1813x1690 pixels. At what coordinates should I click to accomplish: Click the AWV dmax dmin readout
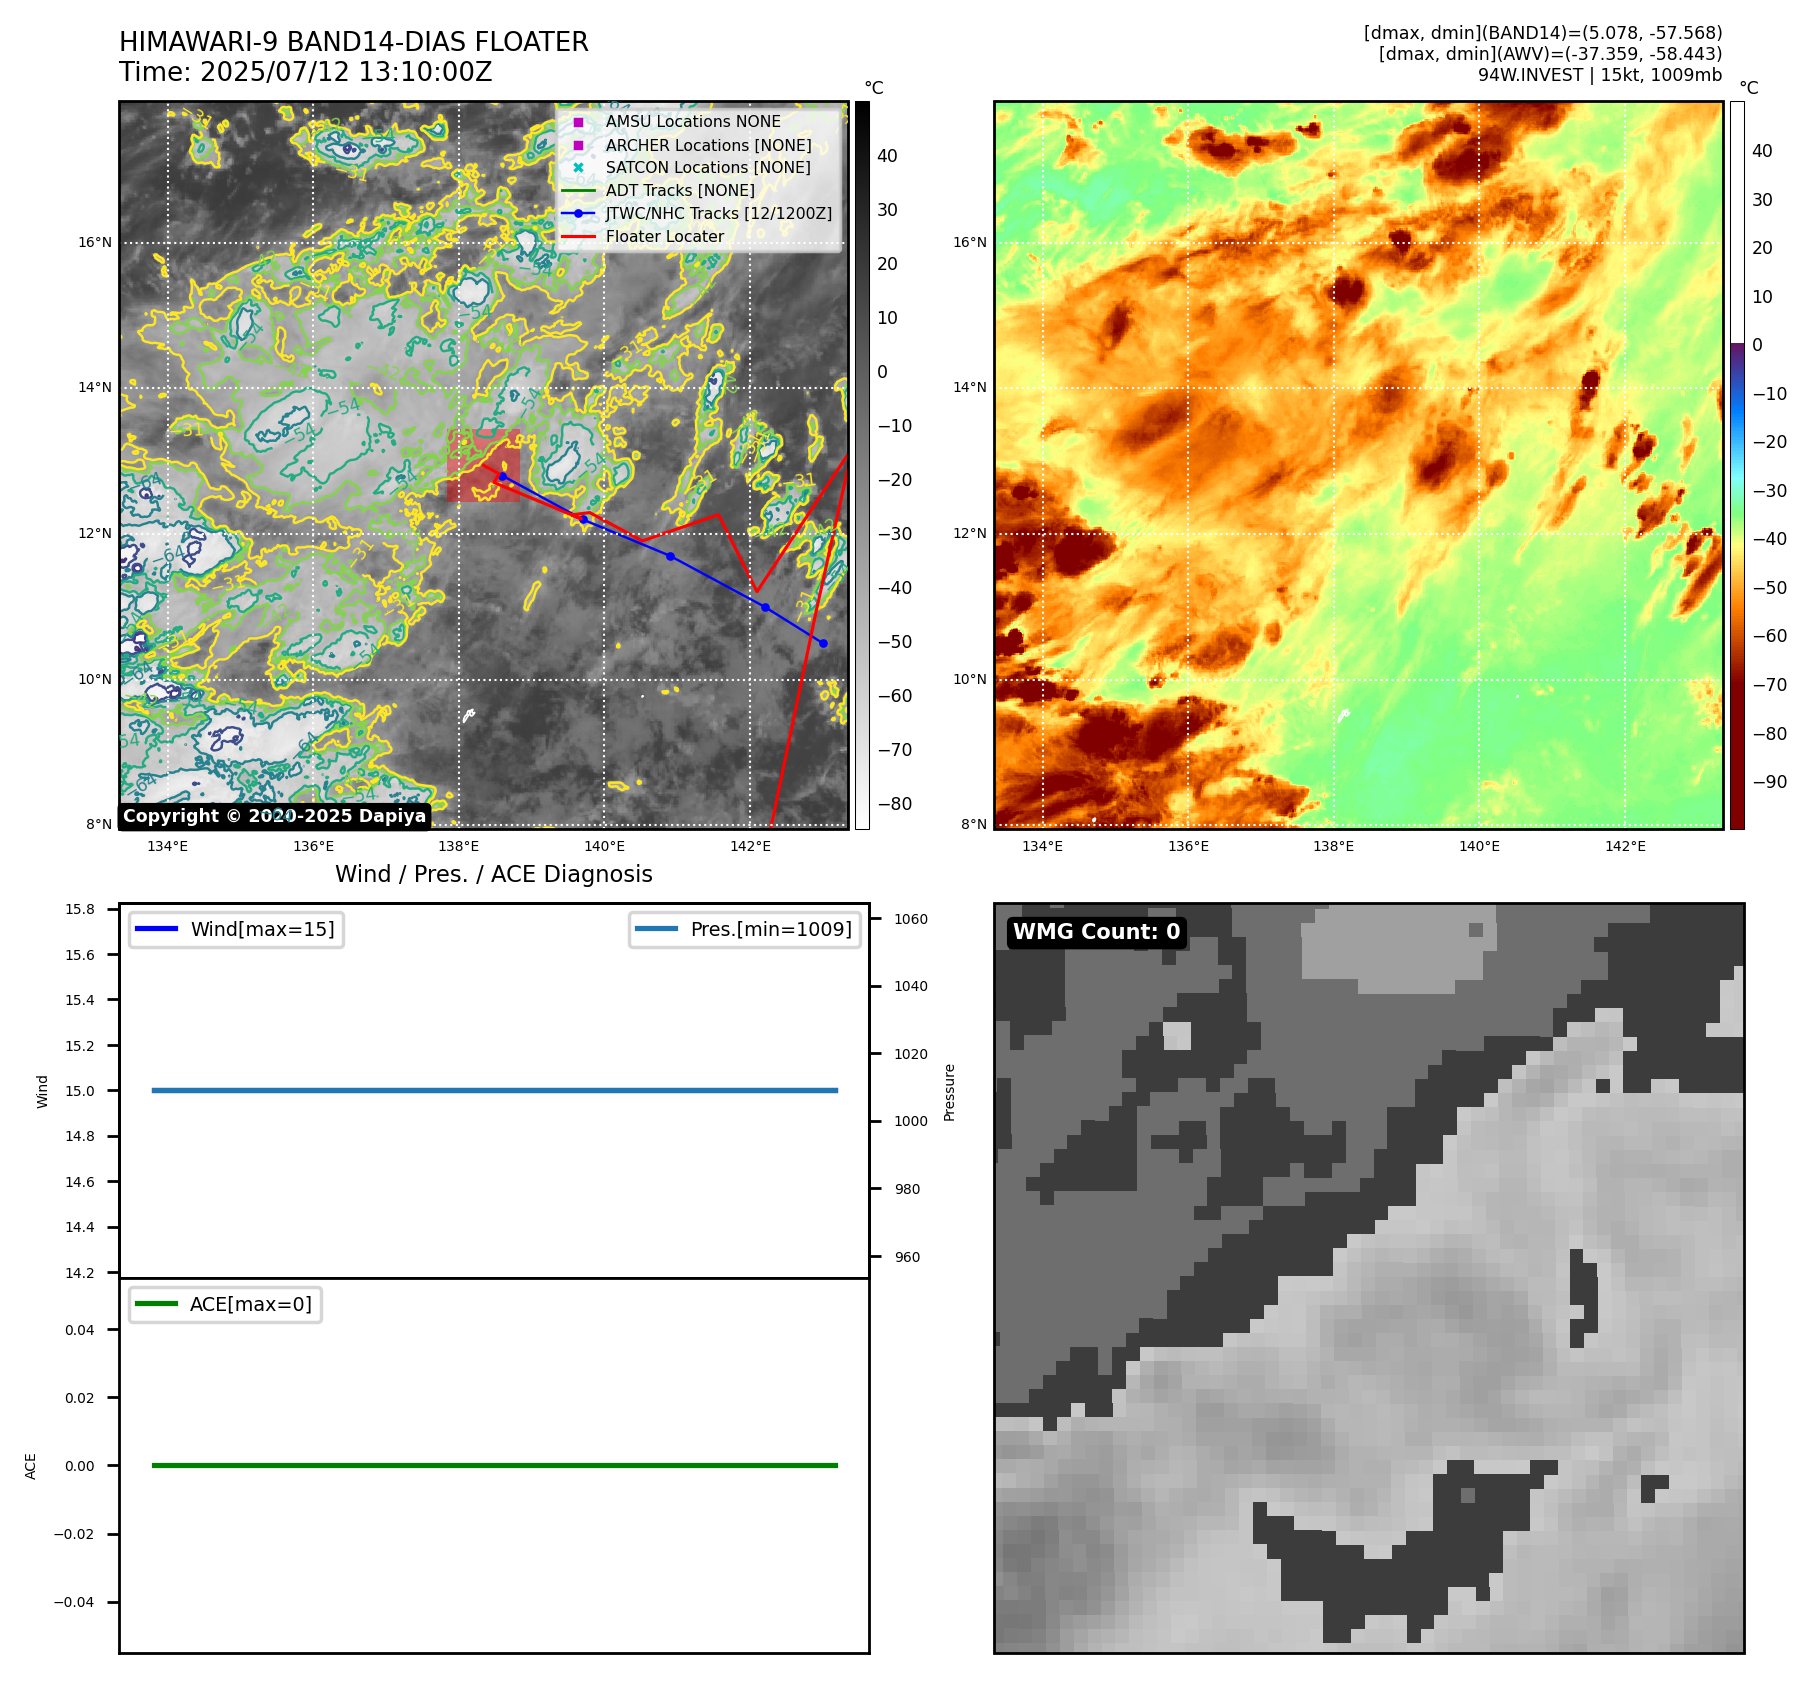point(1550,54)
